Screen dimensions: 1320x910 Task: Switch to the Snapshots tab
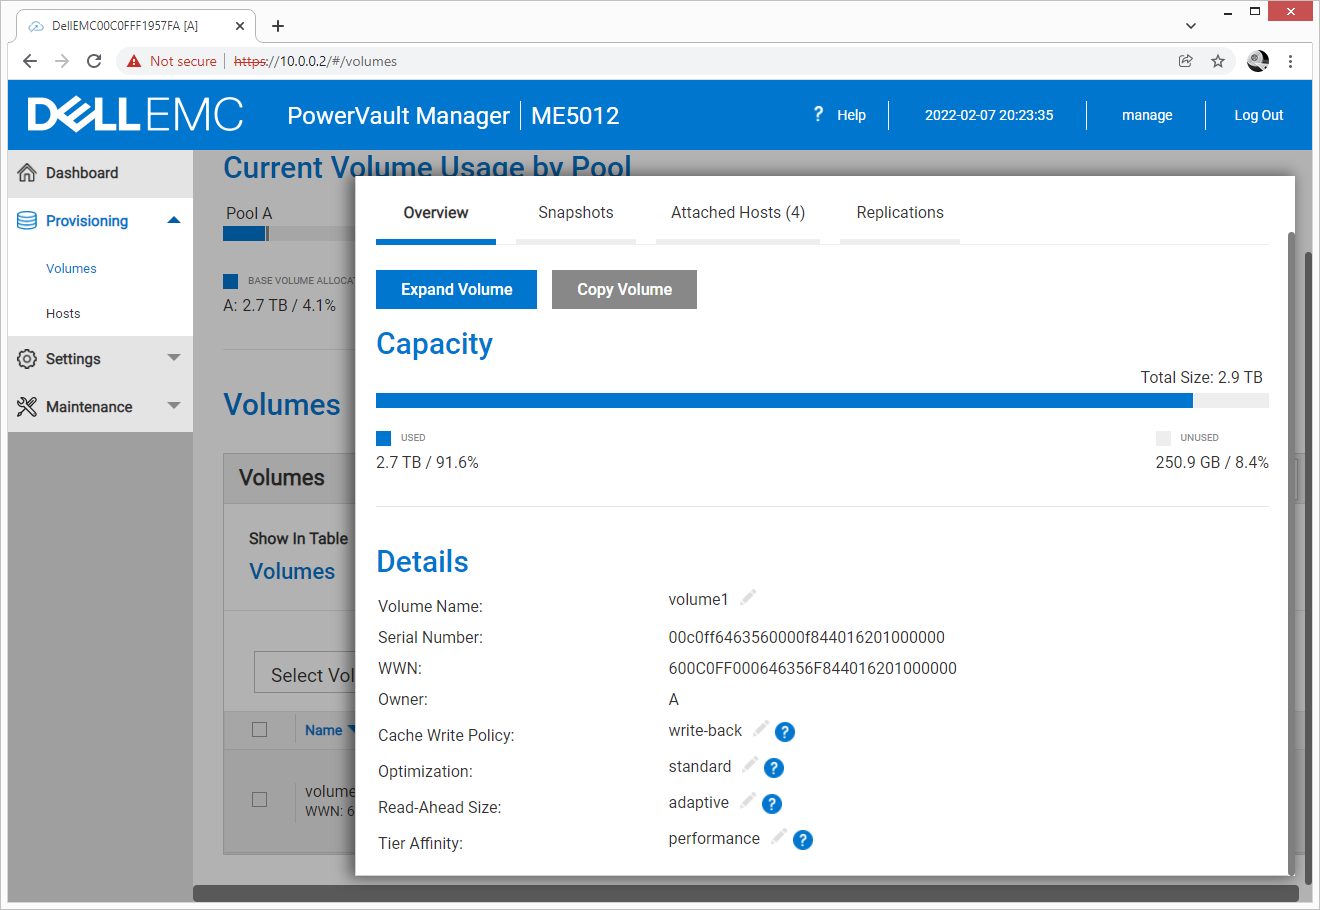pos(576,213)
